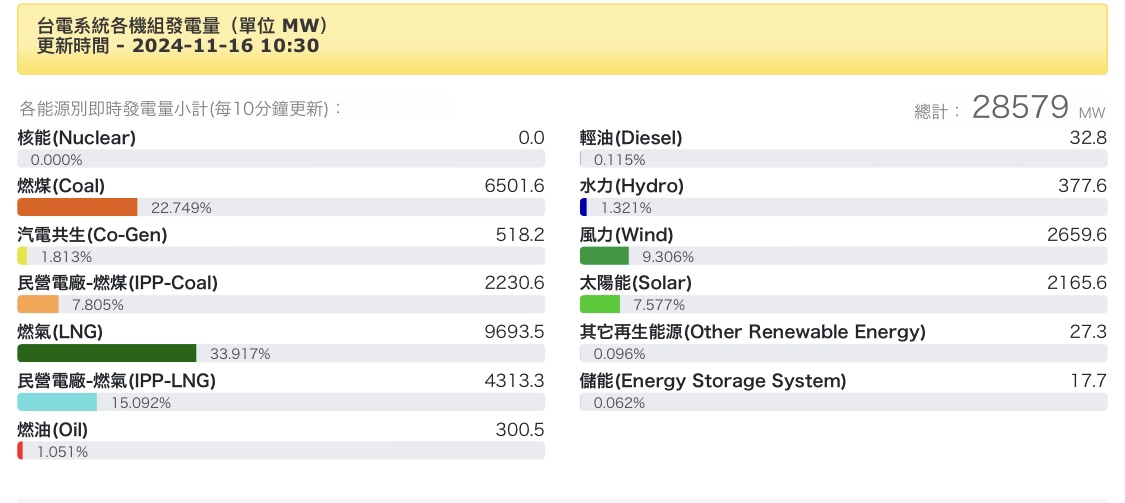Screen dimensions: 1125x503
Task: Click the orange Coal progress bar
Action: coord(77,207)
